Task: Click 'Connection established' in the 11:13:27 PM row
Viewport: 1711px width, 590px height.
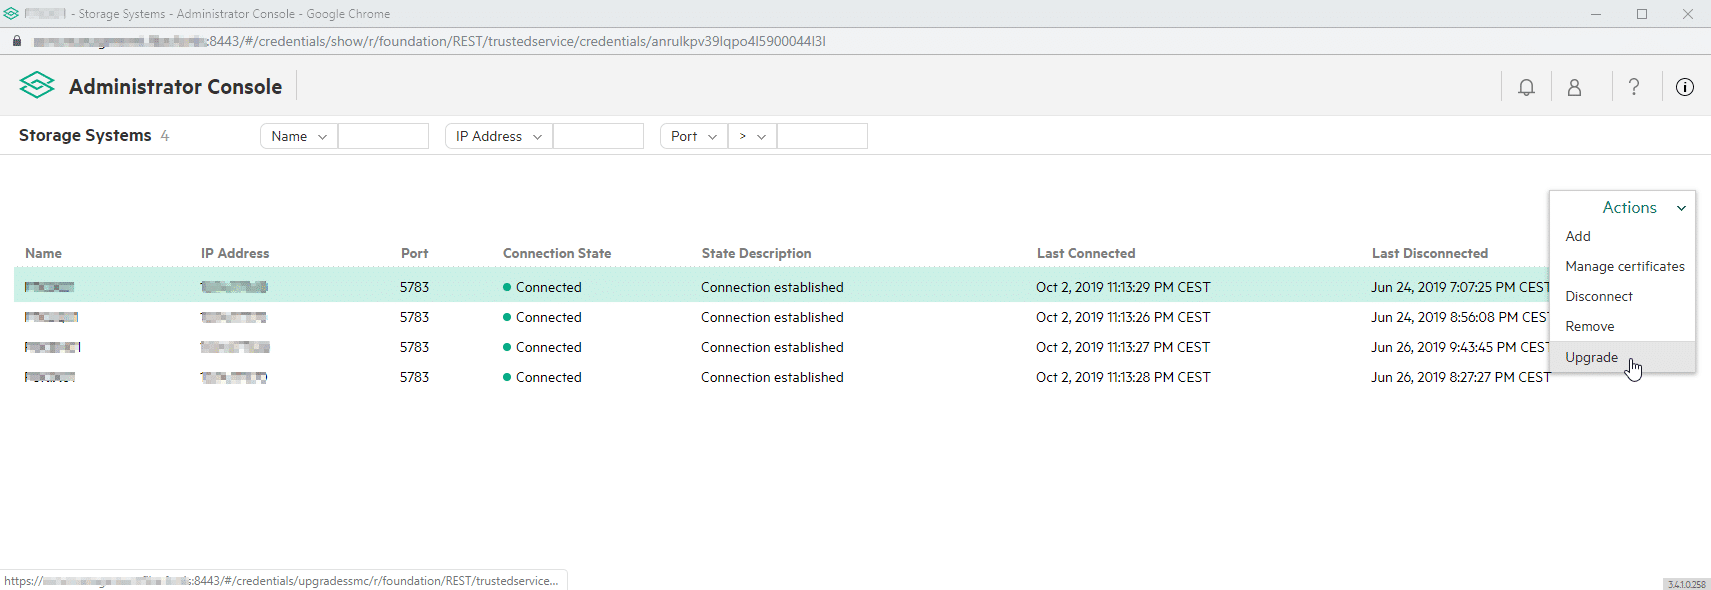Action: [772, 347]
